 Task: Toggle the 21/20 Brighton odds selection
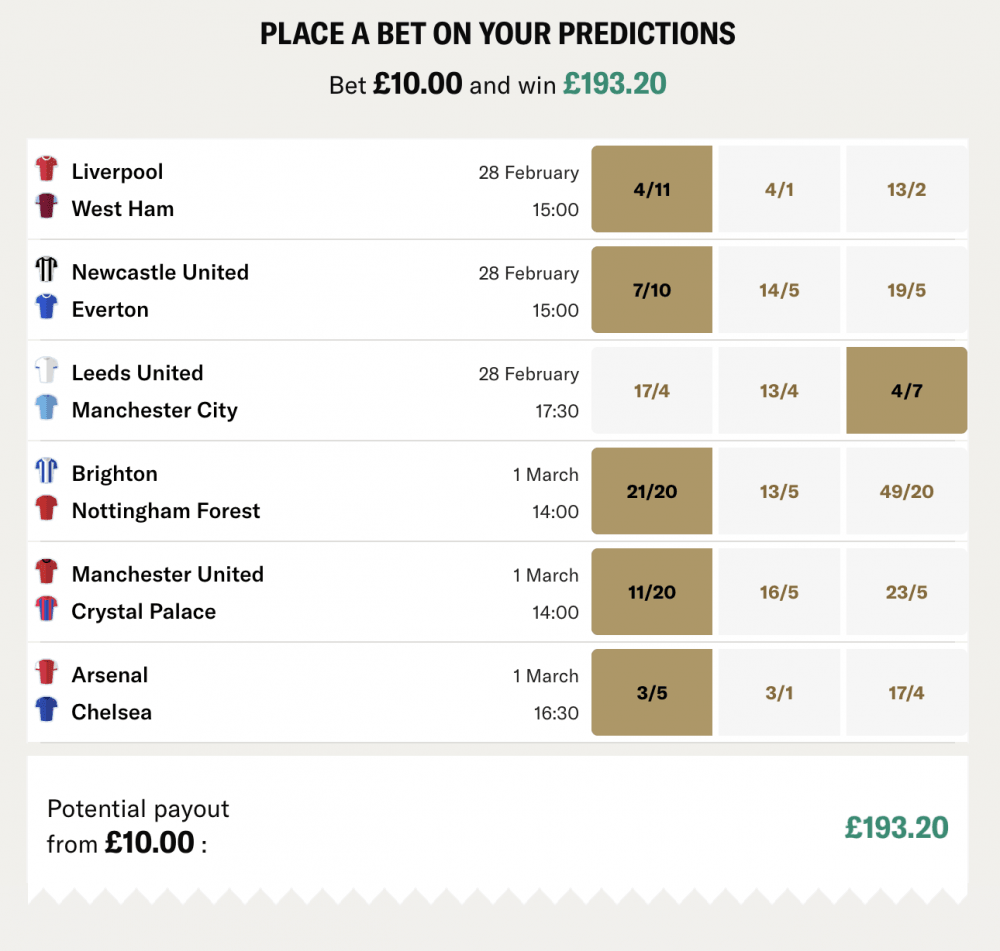tap(652, 491)
